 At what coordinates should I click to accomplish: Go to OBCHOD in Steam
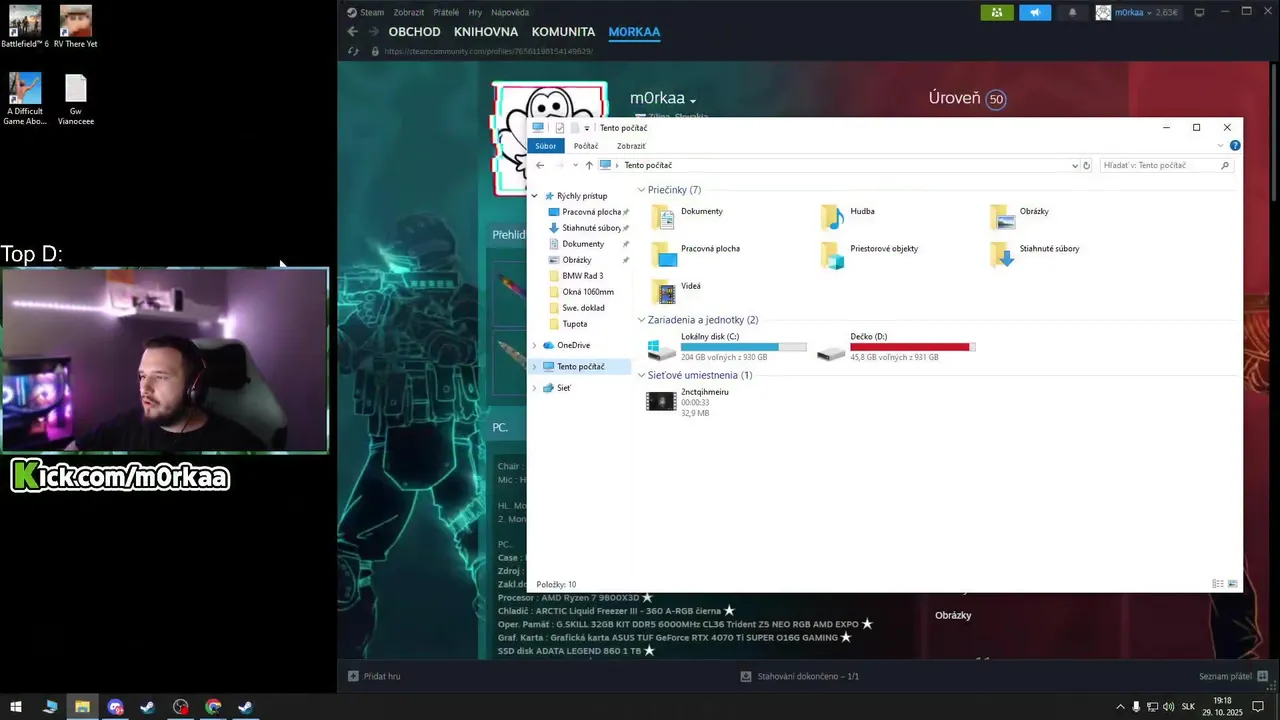(414, 32)
